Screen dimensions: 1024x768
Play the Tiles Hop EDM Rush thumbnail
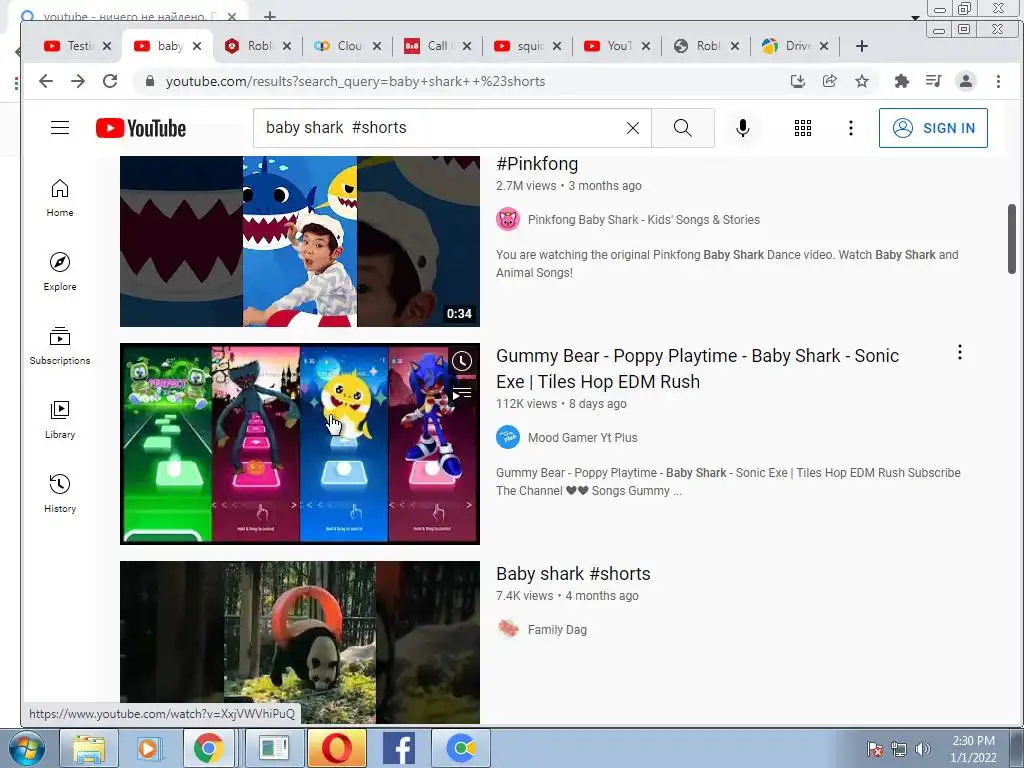pyautogui.click(x=300, y=443)
